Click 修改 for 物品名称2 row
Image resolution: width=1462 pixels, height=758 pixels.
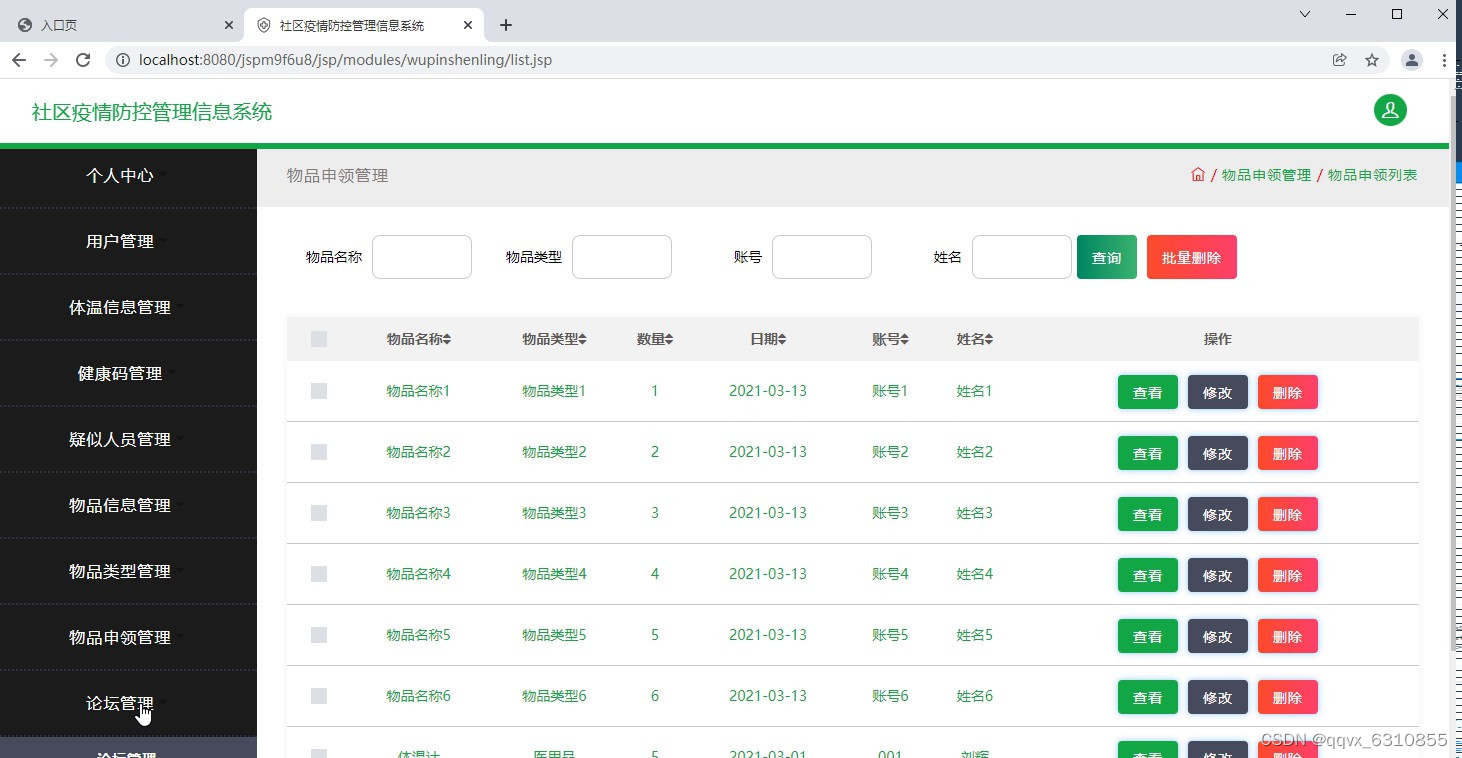pyautogui.click(x=1218, y=453)
